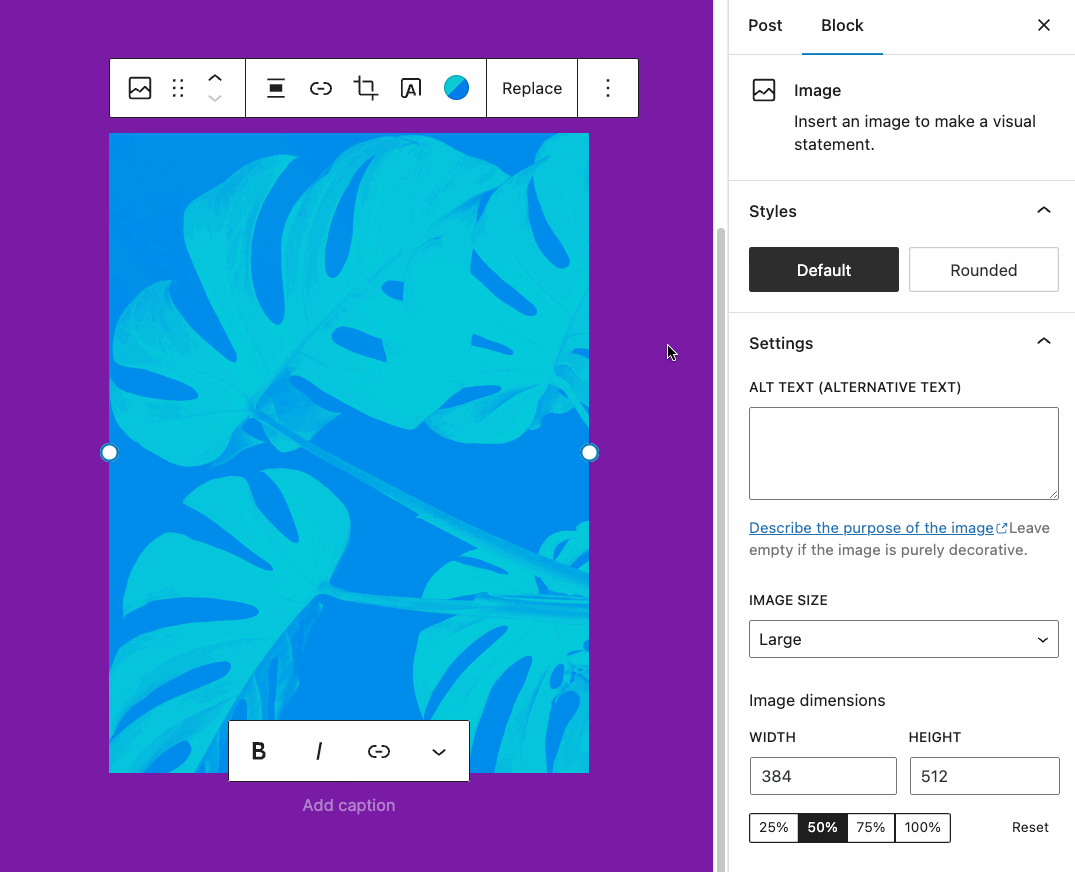Set image size to 75%
The image size is (1075, 872).
[871, 827]
